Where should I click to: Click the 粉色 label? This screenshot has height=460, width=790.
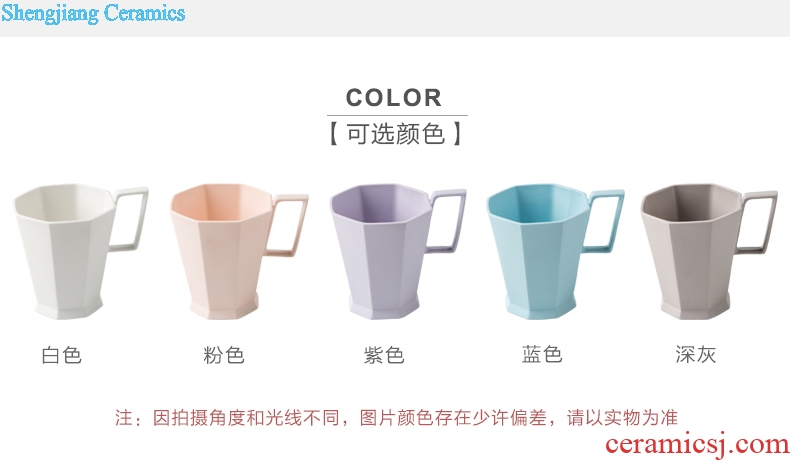224,355
